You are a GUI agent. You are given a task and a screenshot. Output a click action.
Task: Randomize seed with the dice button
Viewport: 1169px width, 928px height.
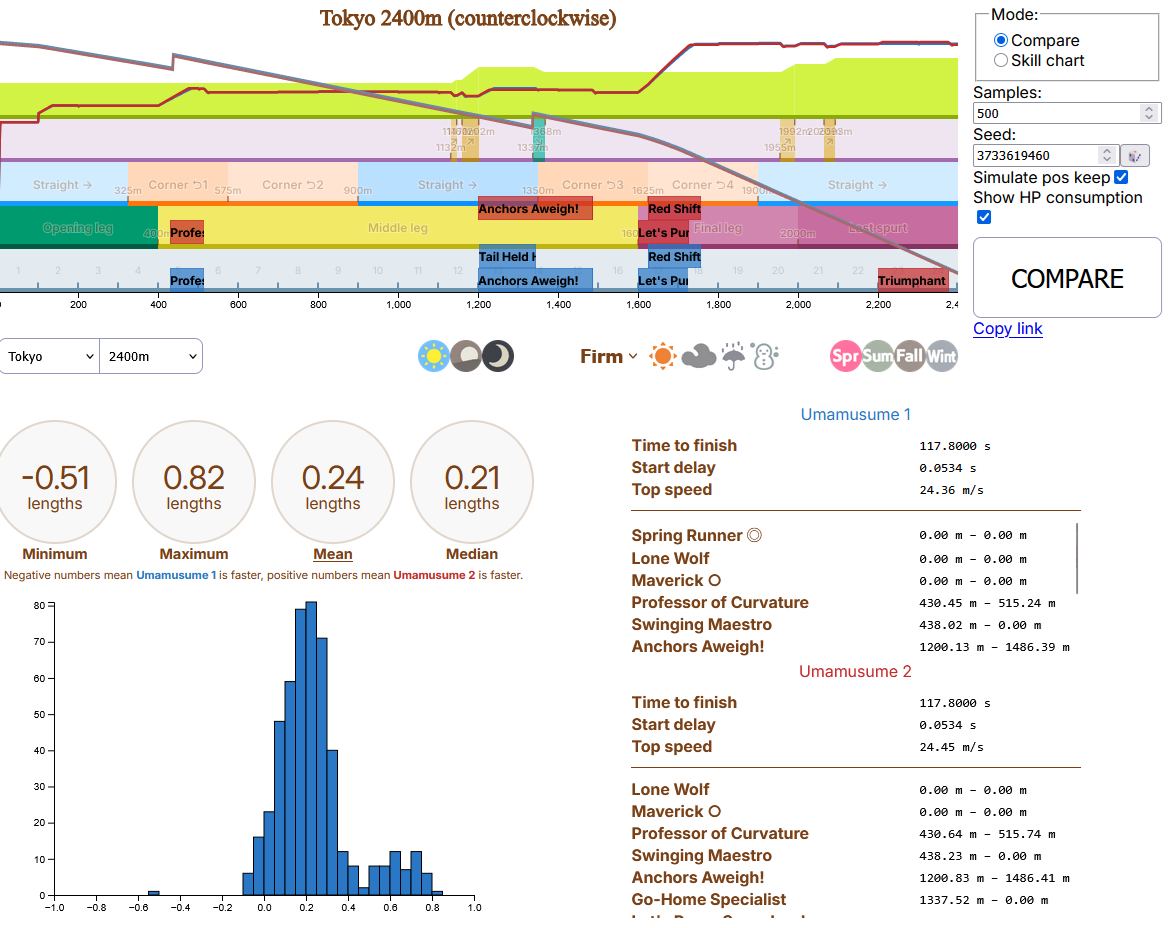tap(1135, 156)
